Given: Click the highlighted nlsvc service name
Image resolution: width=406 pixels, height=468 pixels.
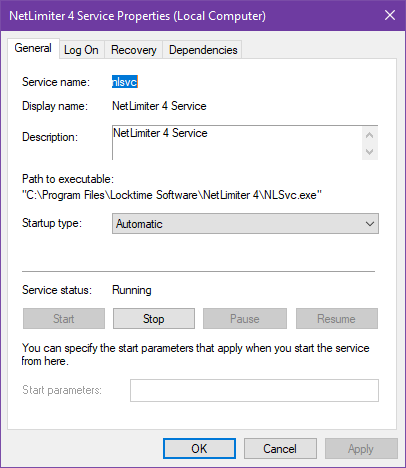Looking at the screenshot, I should click(125, 82).
